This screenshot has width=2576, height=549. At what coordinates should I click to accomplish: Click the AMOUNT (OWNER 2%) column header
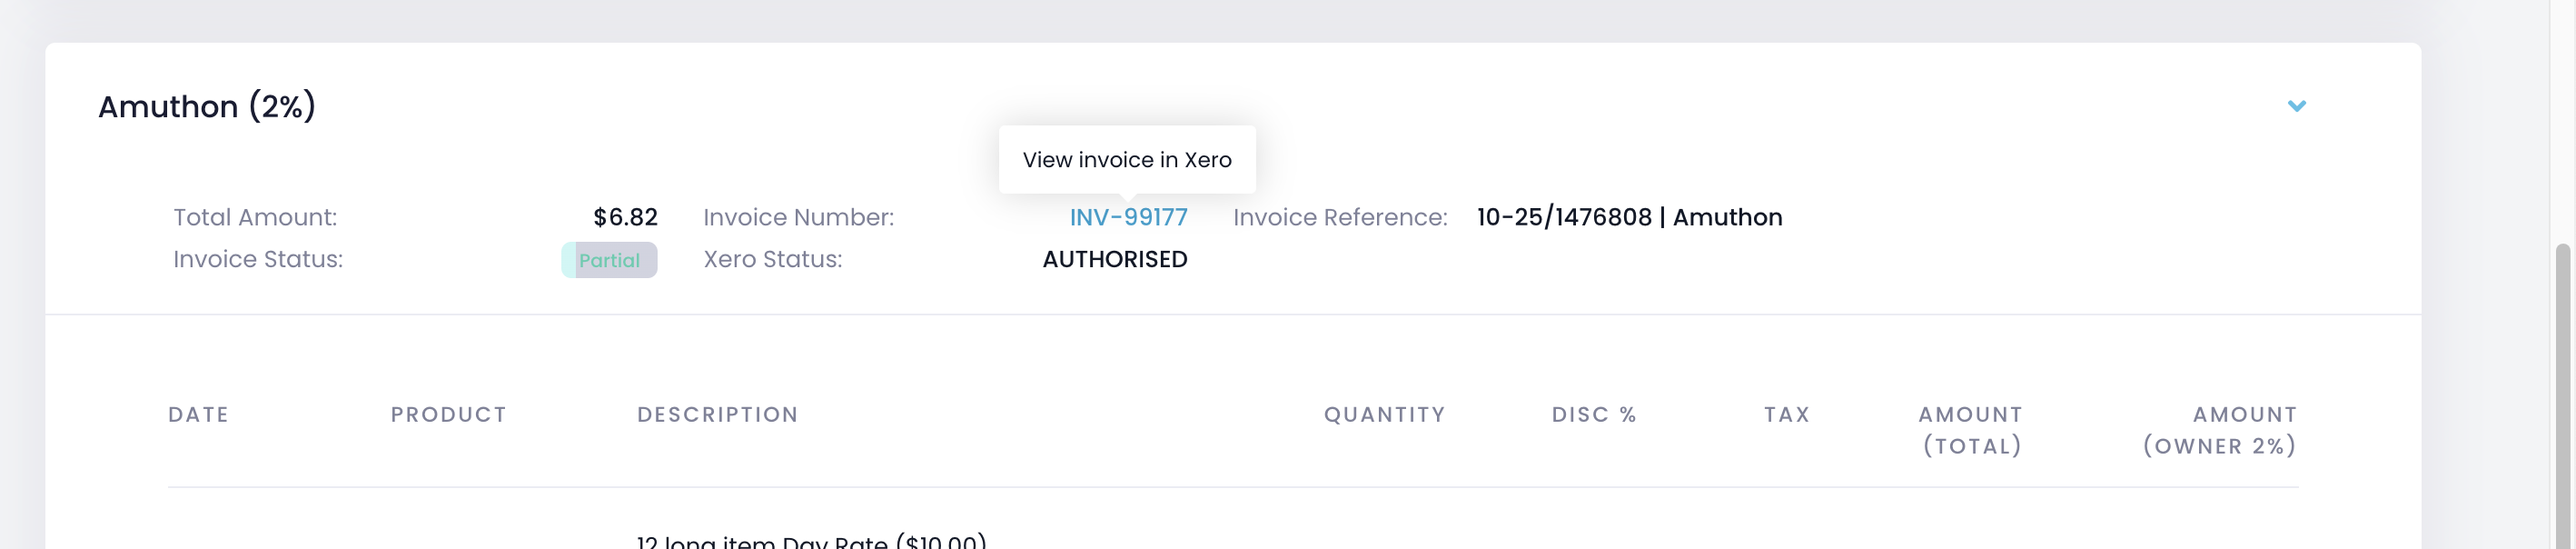2219,430
